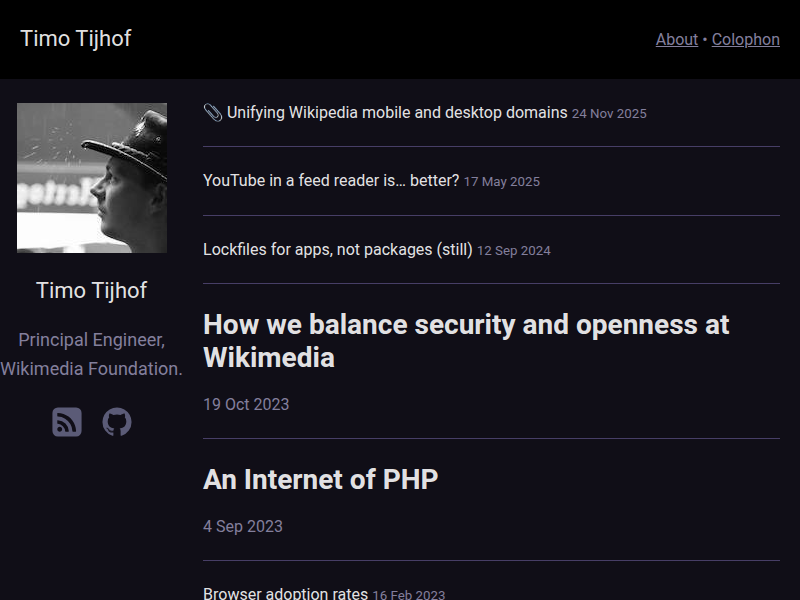Open the About page link

coord(677,39)
